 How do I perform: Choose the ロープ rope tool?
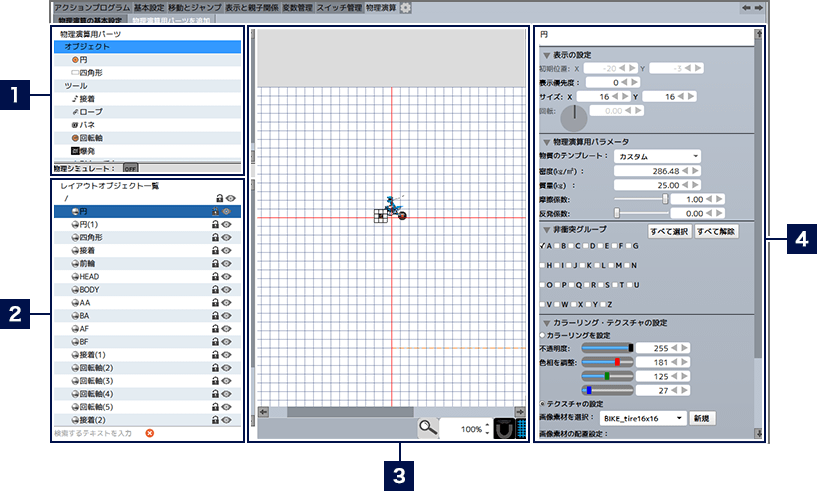(x=87, y=112)
